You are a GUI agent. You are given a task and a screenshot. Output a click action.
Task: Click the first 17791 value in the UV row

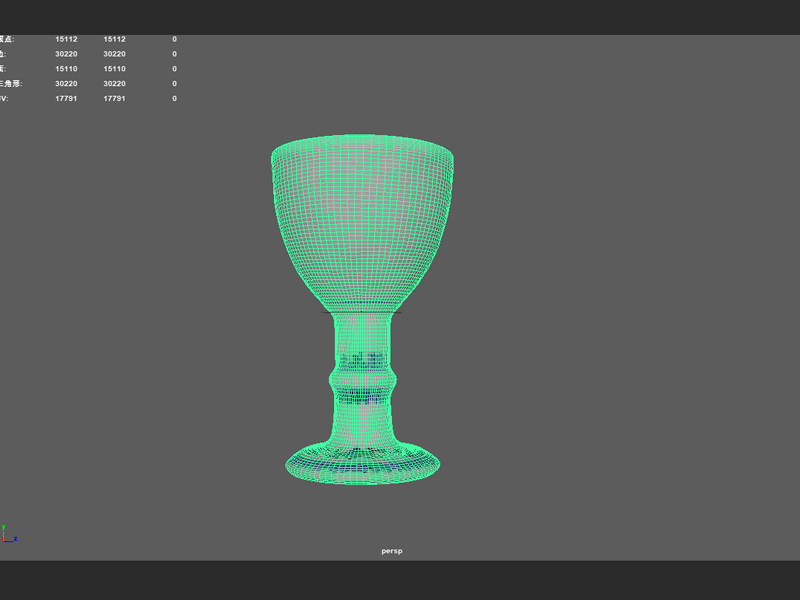(x=66, y=98)
